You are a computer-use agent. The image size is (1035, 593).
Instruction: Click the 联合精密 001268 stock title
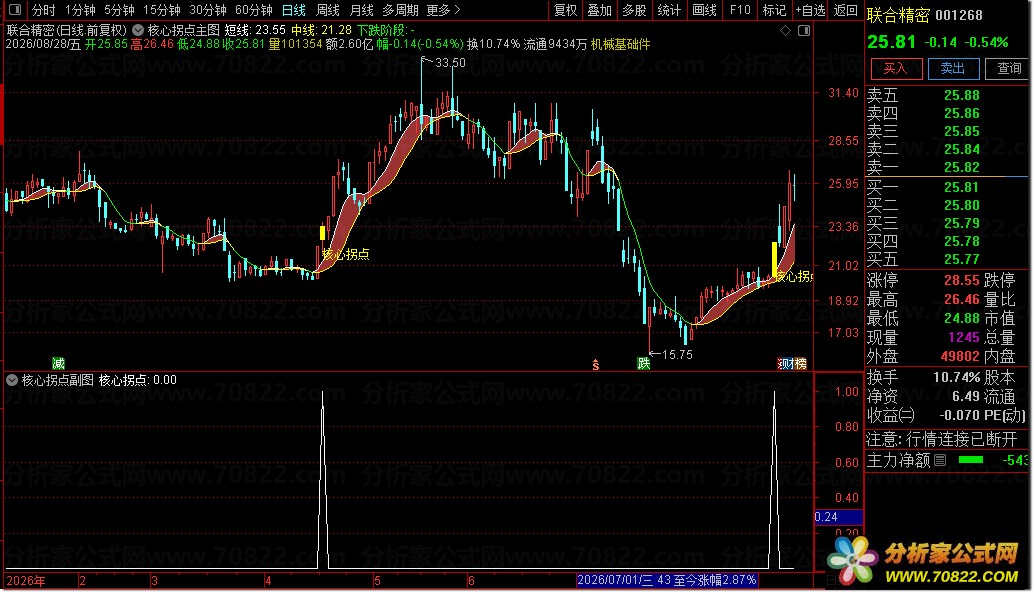pyautogui.click(x=924, y=15)
